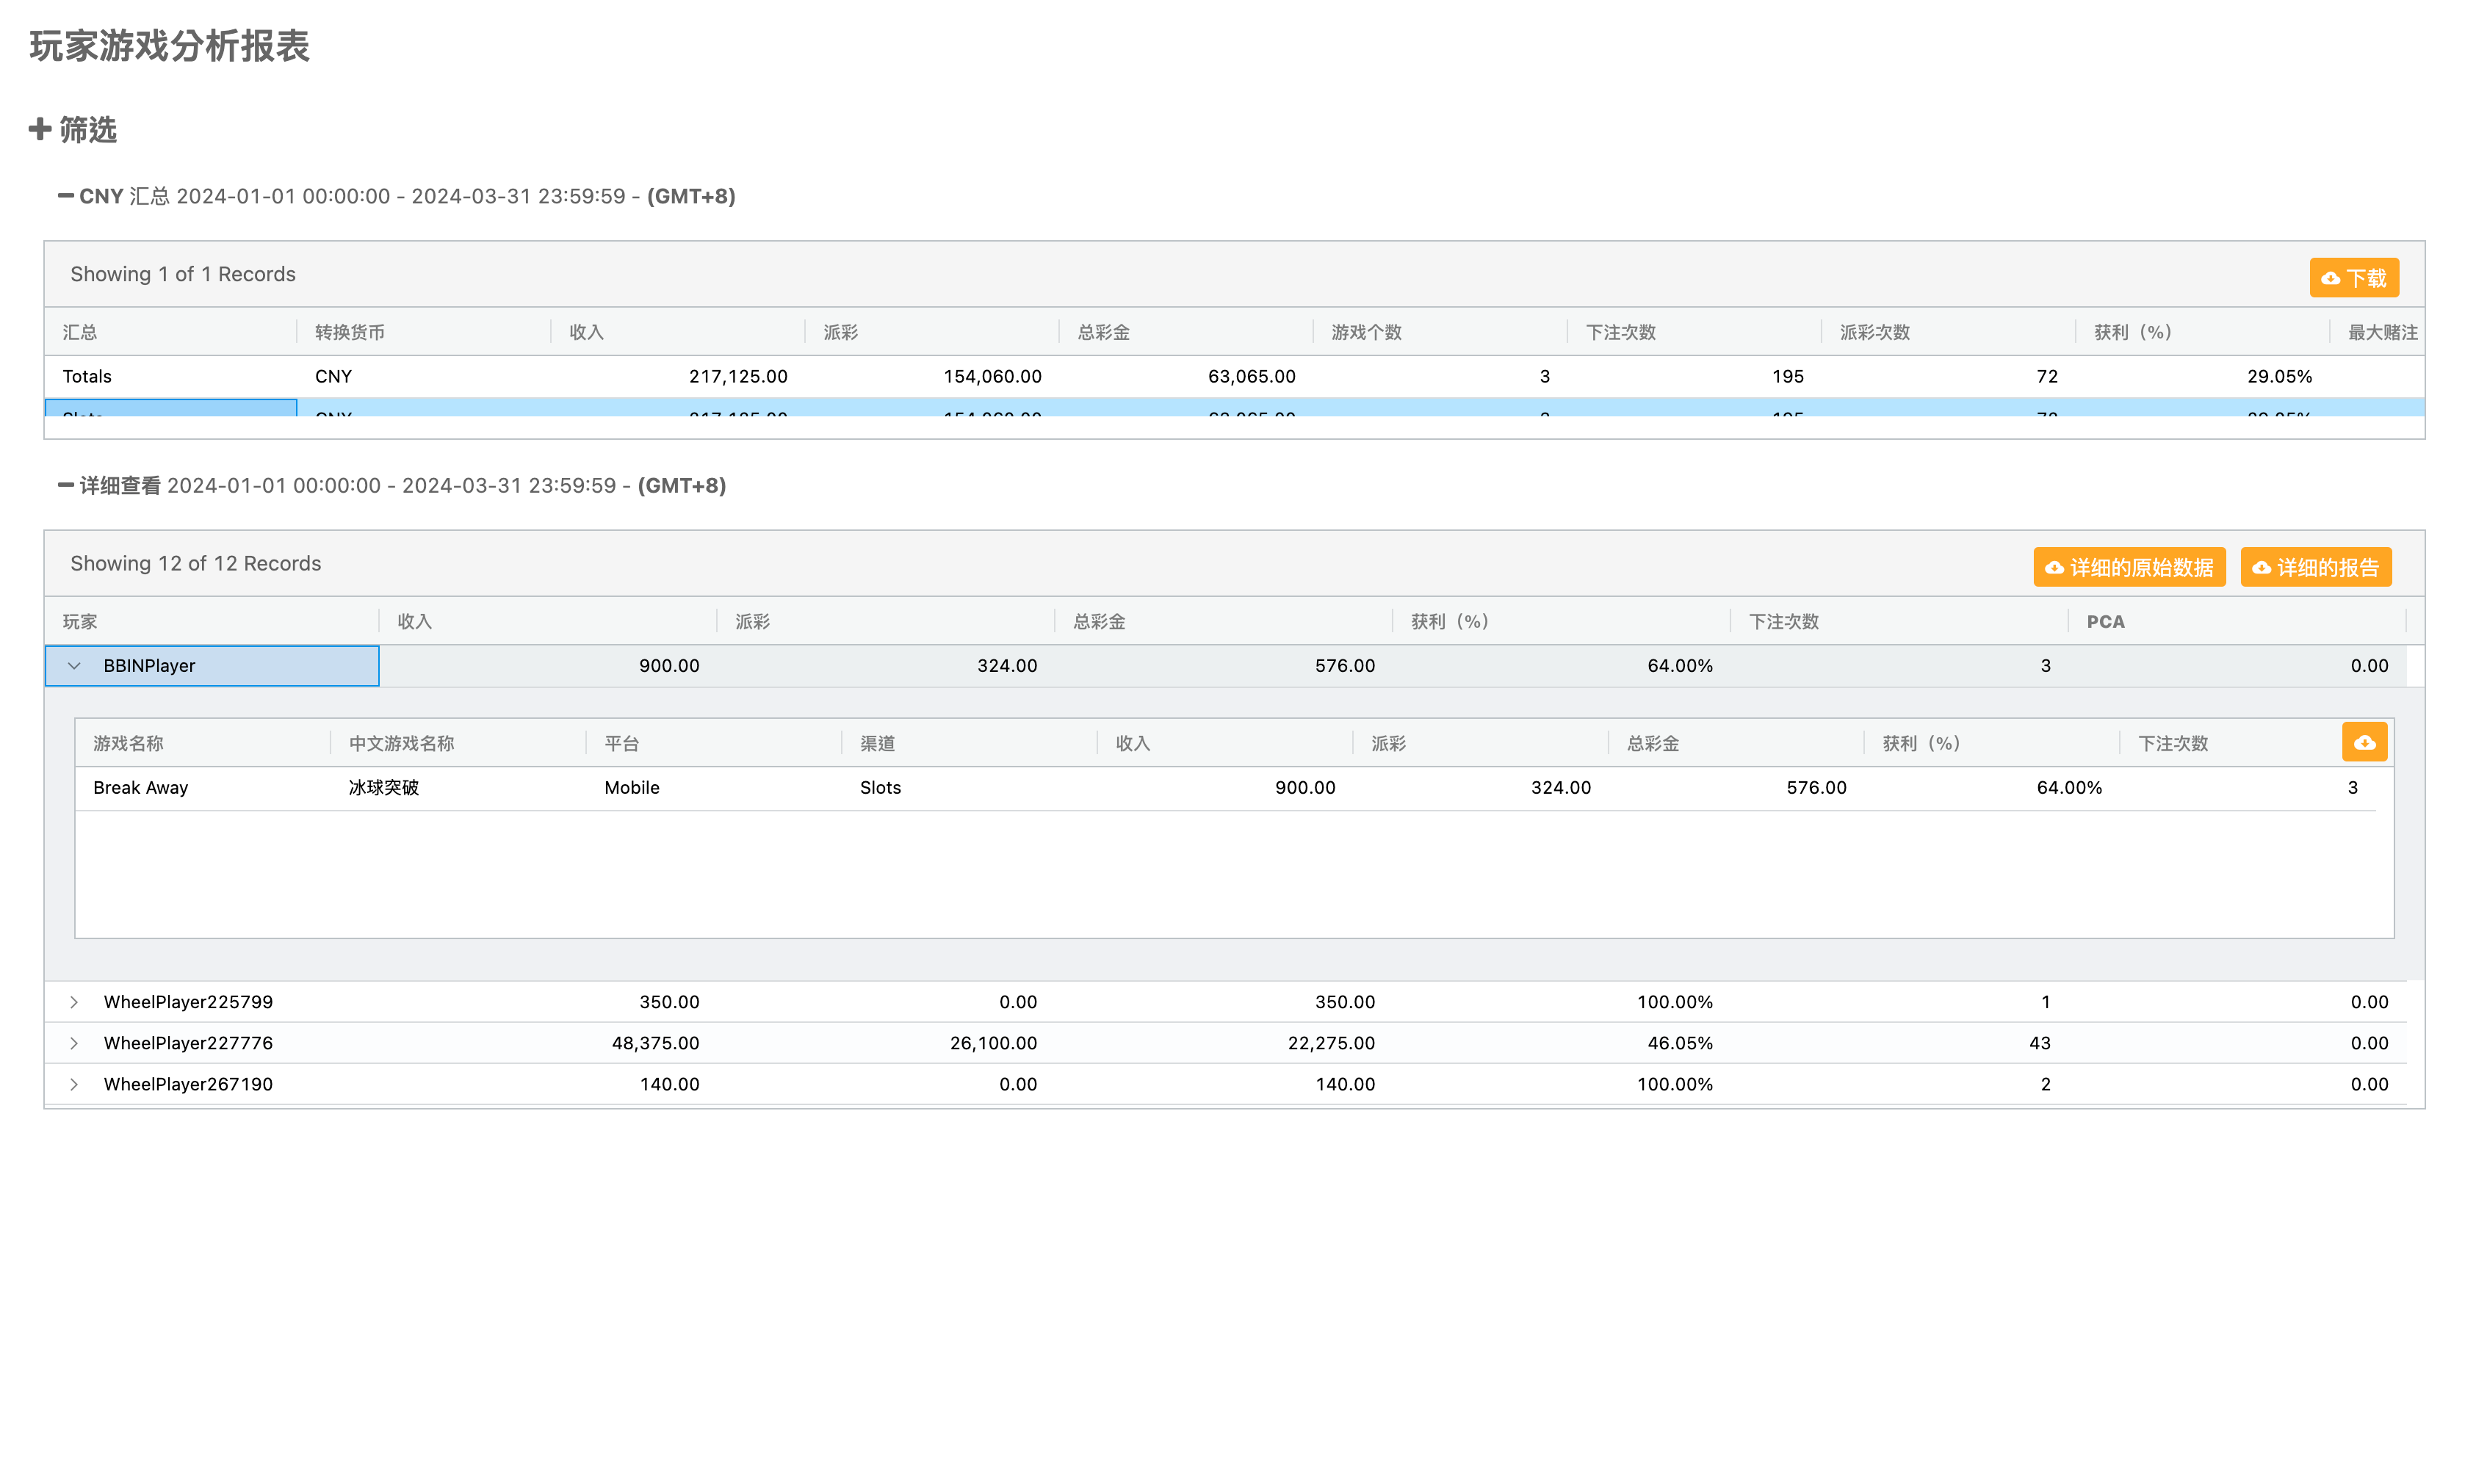
Task: Select the Totals summary row
Action: pos(87,377)
